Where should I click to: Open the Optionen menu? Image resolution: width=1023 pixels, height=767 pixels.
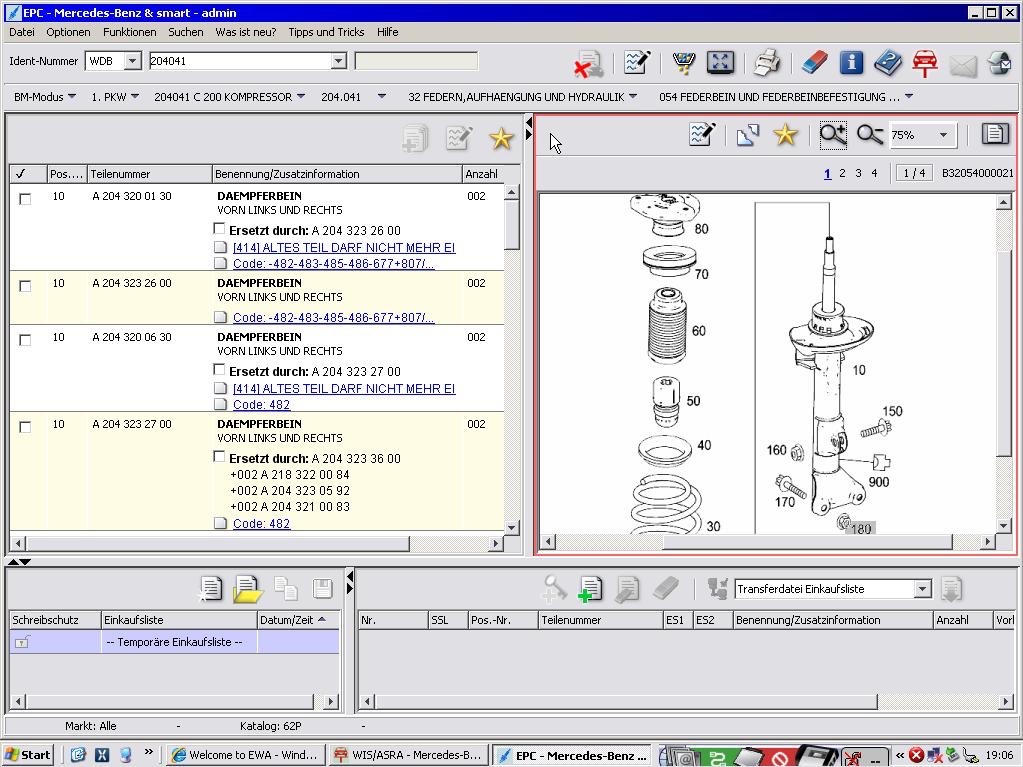coord(68,32)
